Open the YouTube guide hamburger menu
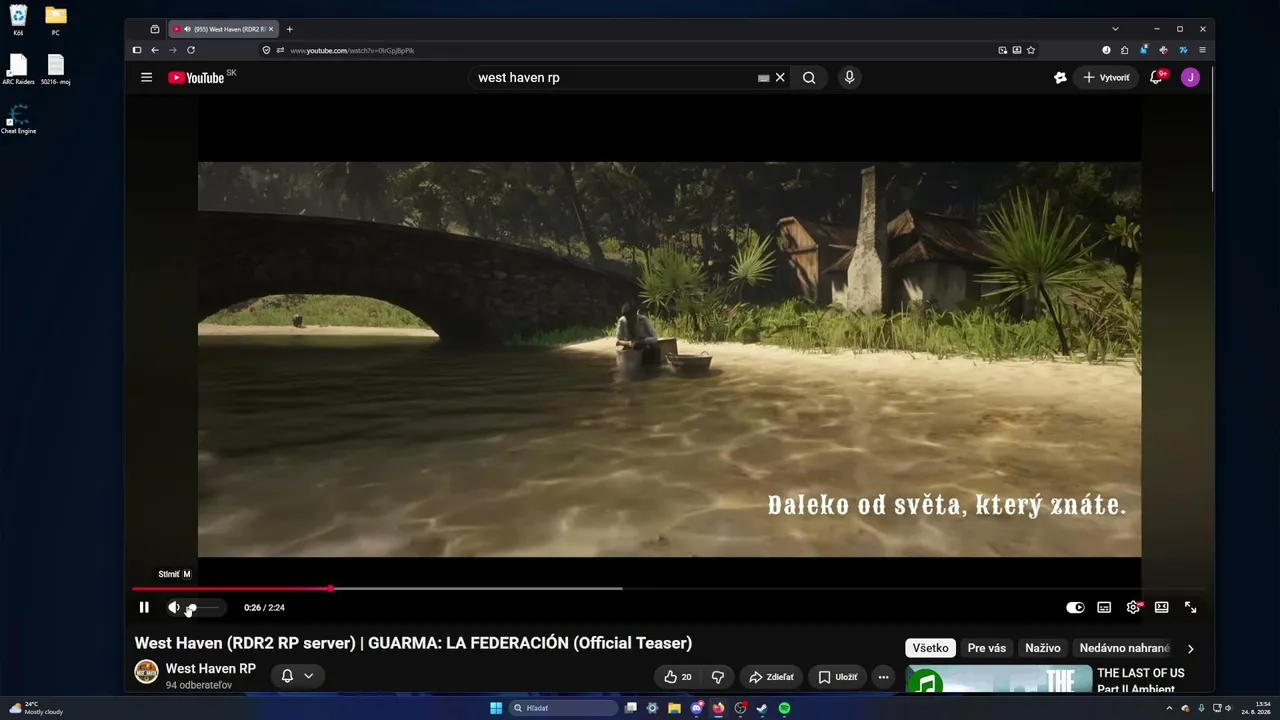The image size is (1280, 720). pyautogui.click(x=146, y=77)
